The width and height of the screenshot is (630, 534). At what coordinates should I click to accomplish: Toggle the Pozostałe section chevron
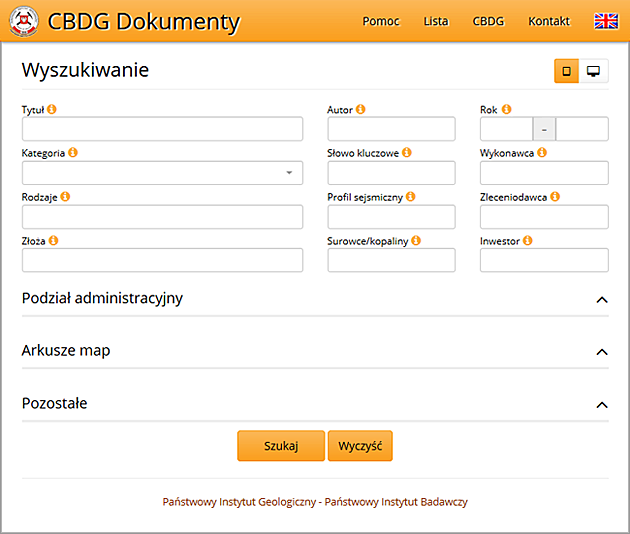[602, 405]
